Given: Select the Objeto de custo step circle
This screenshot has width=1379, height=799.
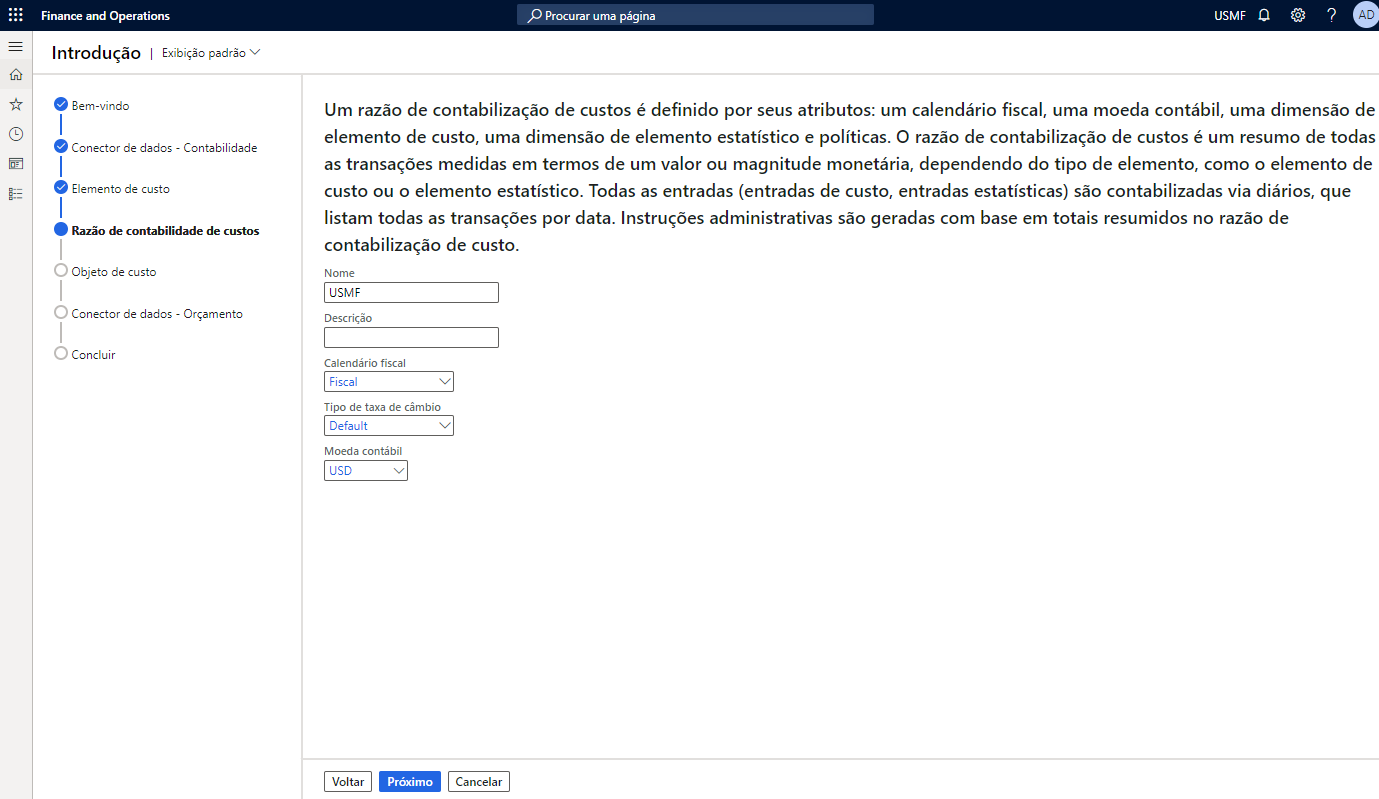Looking at the screenshot, I should tap(61, 270).
